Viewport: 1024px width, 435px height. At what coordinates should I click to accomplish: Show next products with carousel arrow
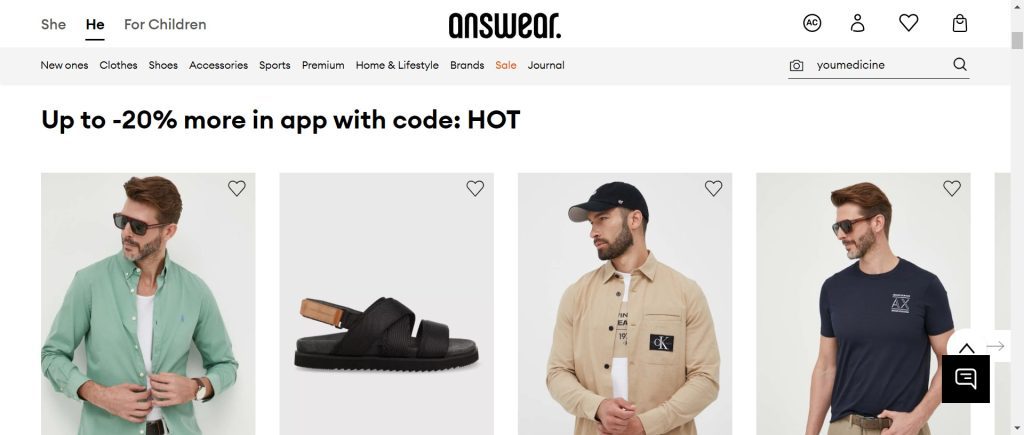pos(995,346)
